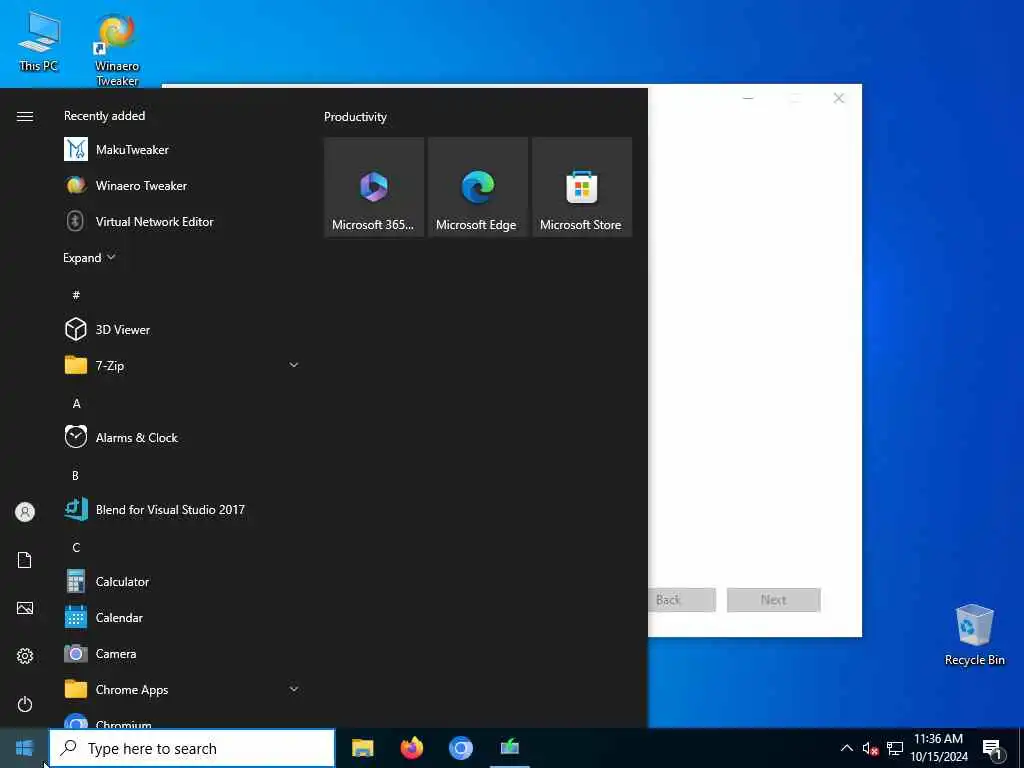Click the '#' letter group header
This screenshot has width=1024, height=768.
[76, 295]
